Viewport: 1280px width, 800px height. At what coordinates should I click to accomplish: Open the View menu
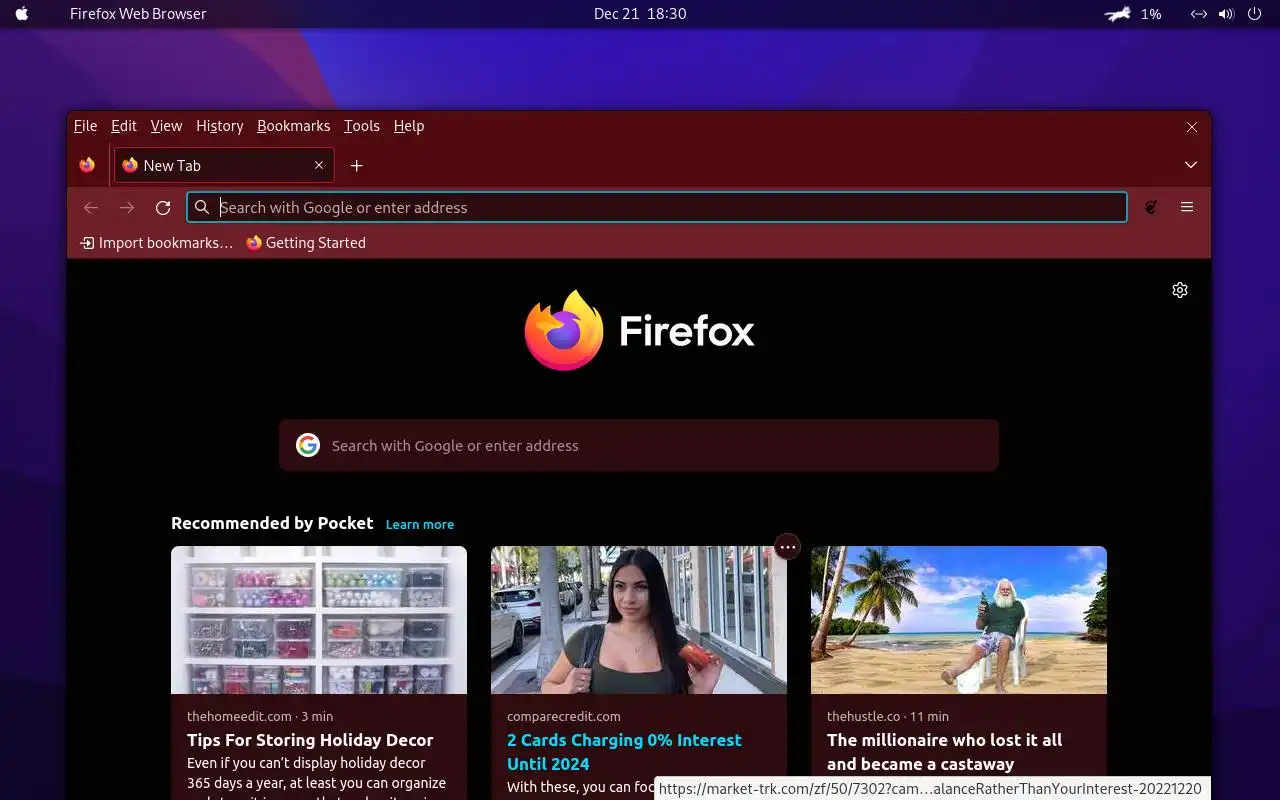pyautogui.click(x=166, y=126)
